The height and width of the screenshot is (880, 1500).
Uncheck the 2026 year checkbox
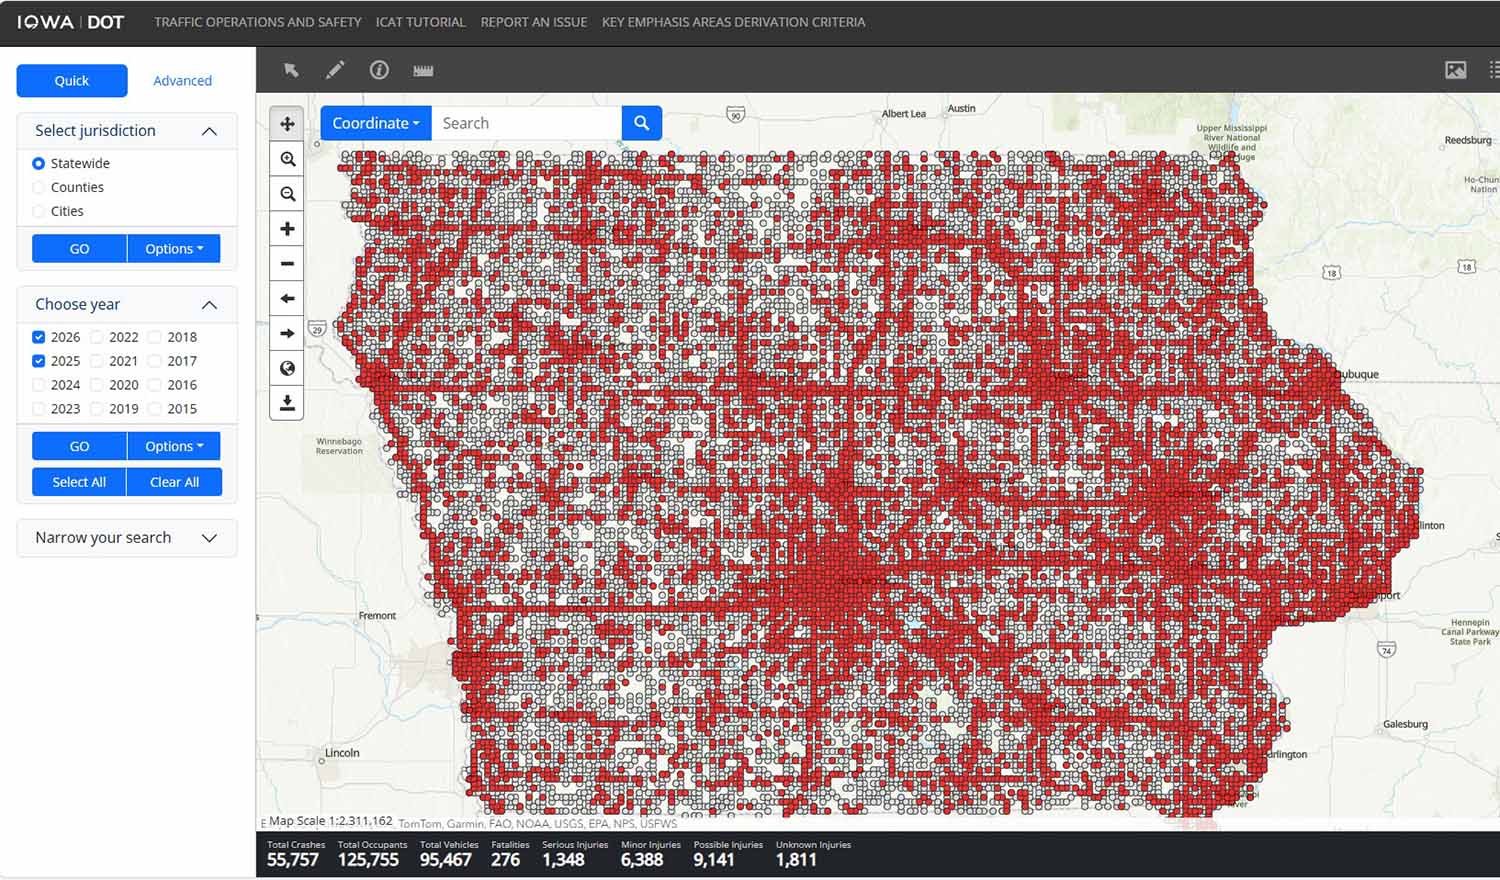point(39,337)
